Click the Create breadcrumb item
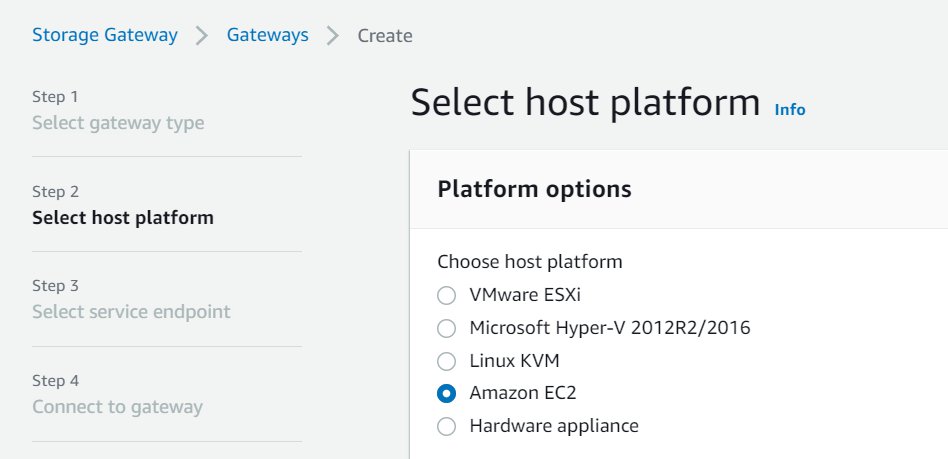 (x=385, y=36)
